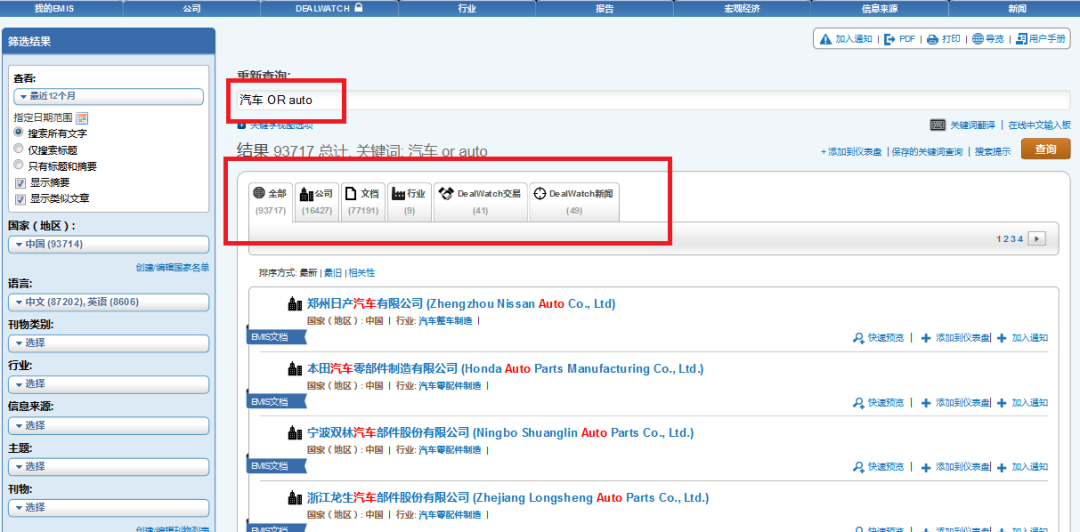The image size is (1080, 532).
Task: Click the 汽车 OR auto search field
Action: point(654,100)
